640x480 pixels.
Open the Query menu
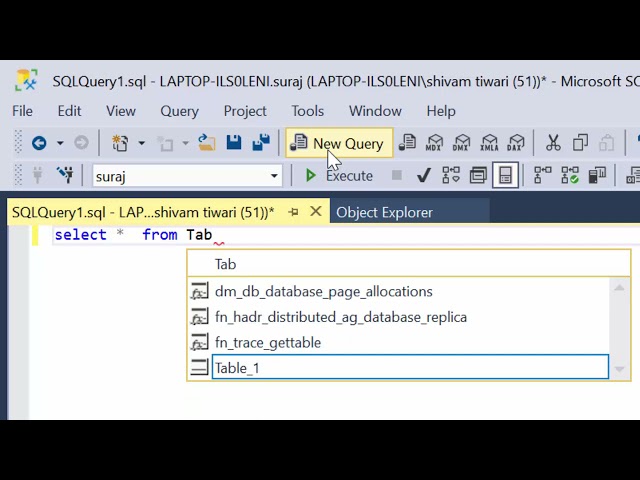coord(180,111)
